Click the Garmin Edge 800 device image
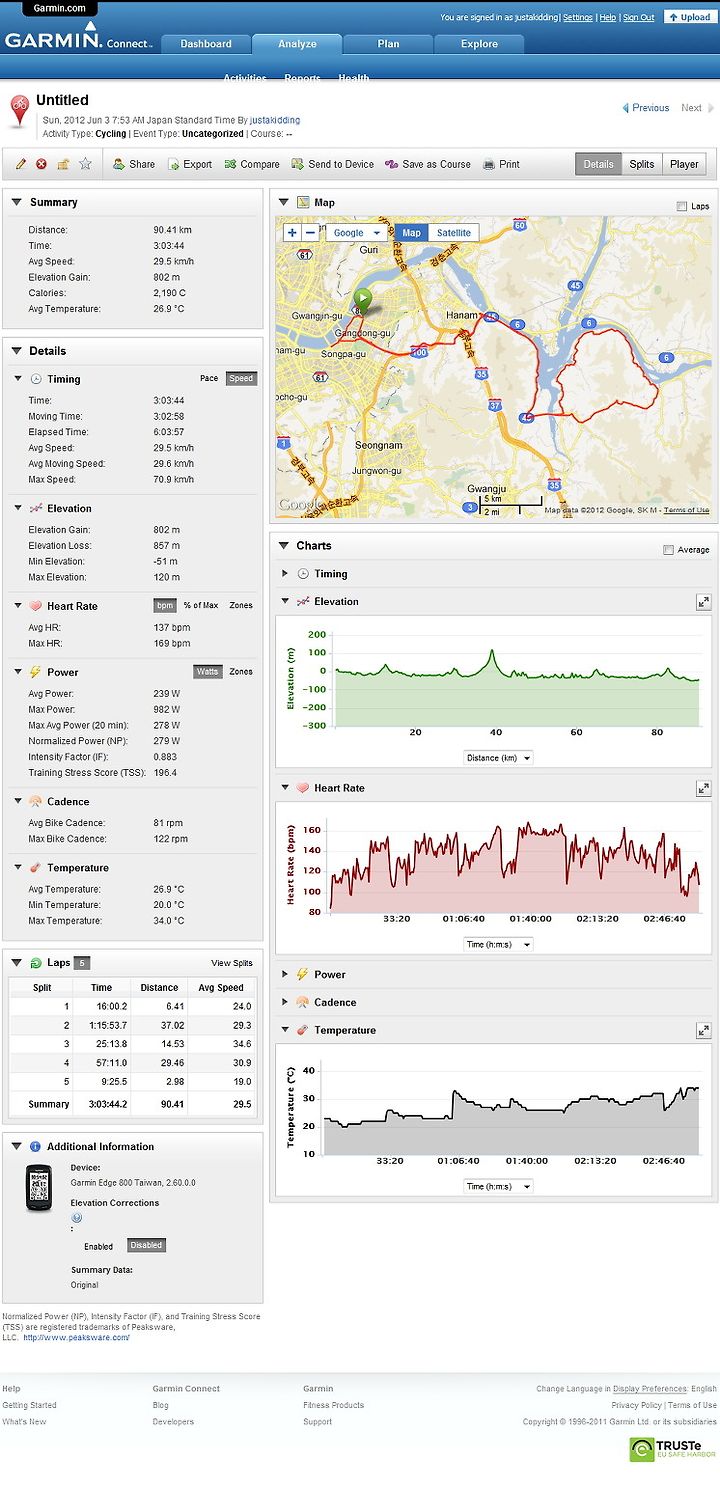Viewport: 720px width, 1487px height. tap(38, 1187)
